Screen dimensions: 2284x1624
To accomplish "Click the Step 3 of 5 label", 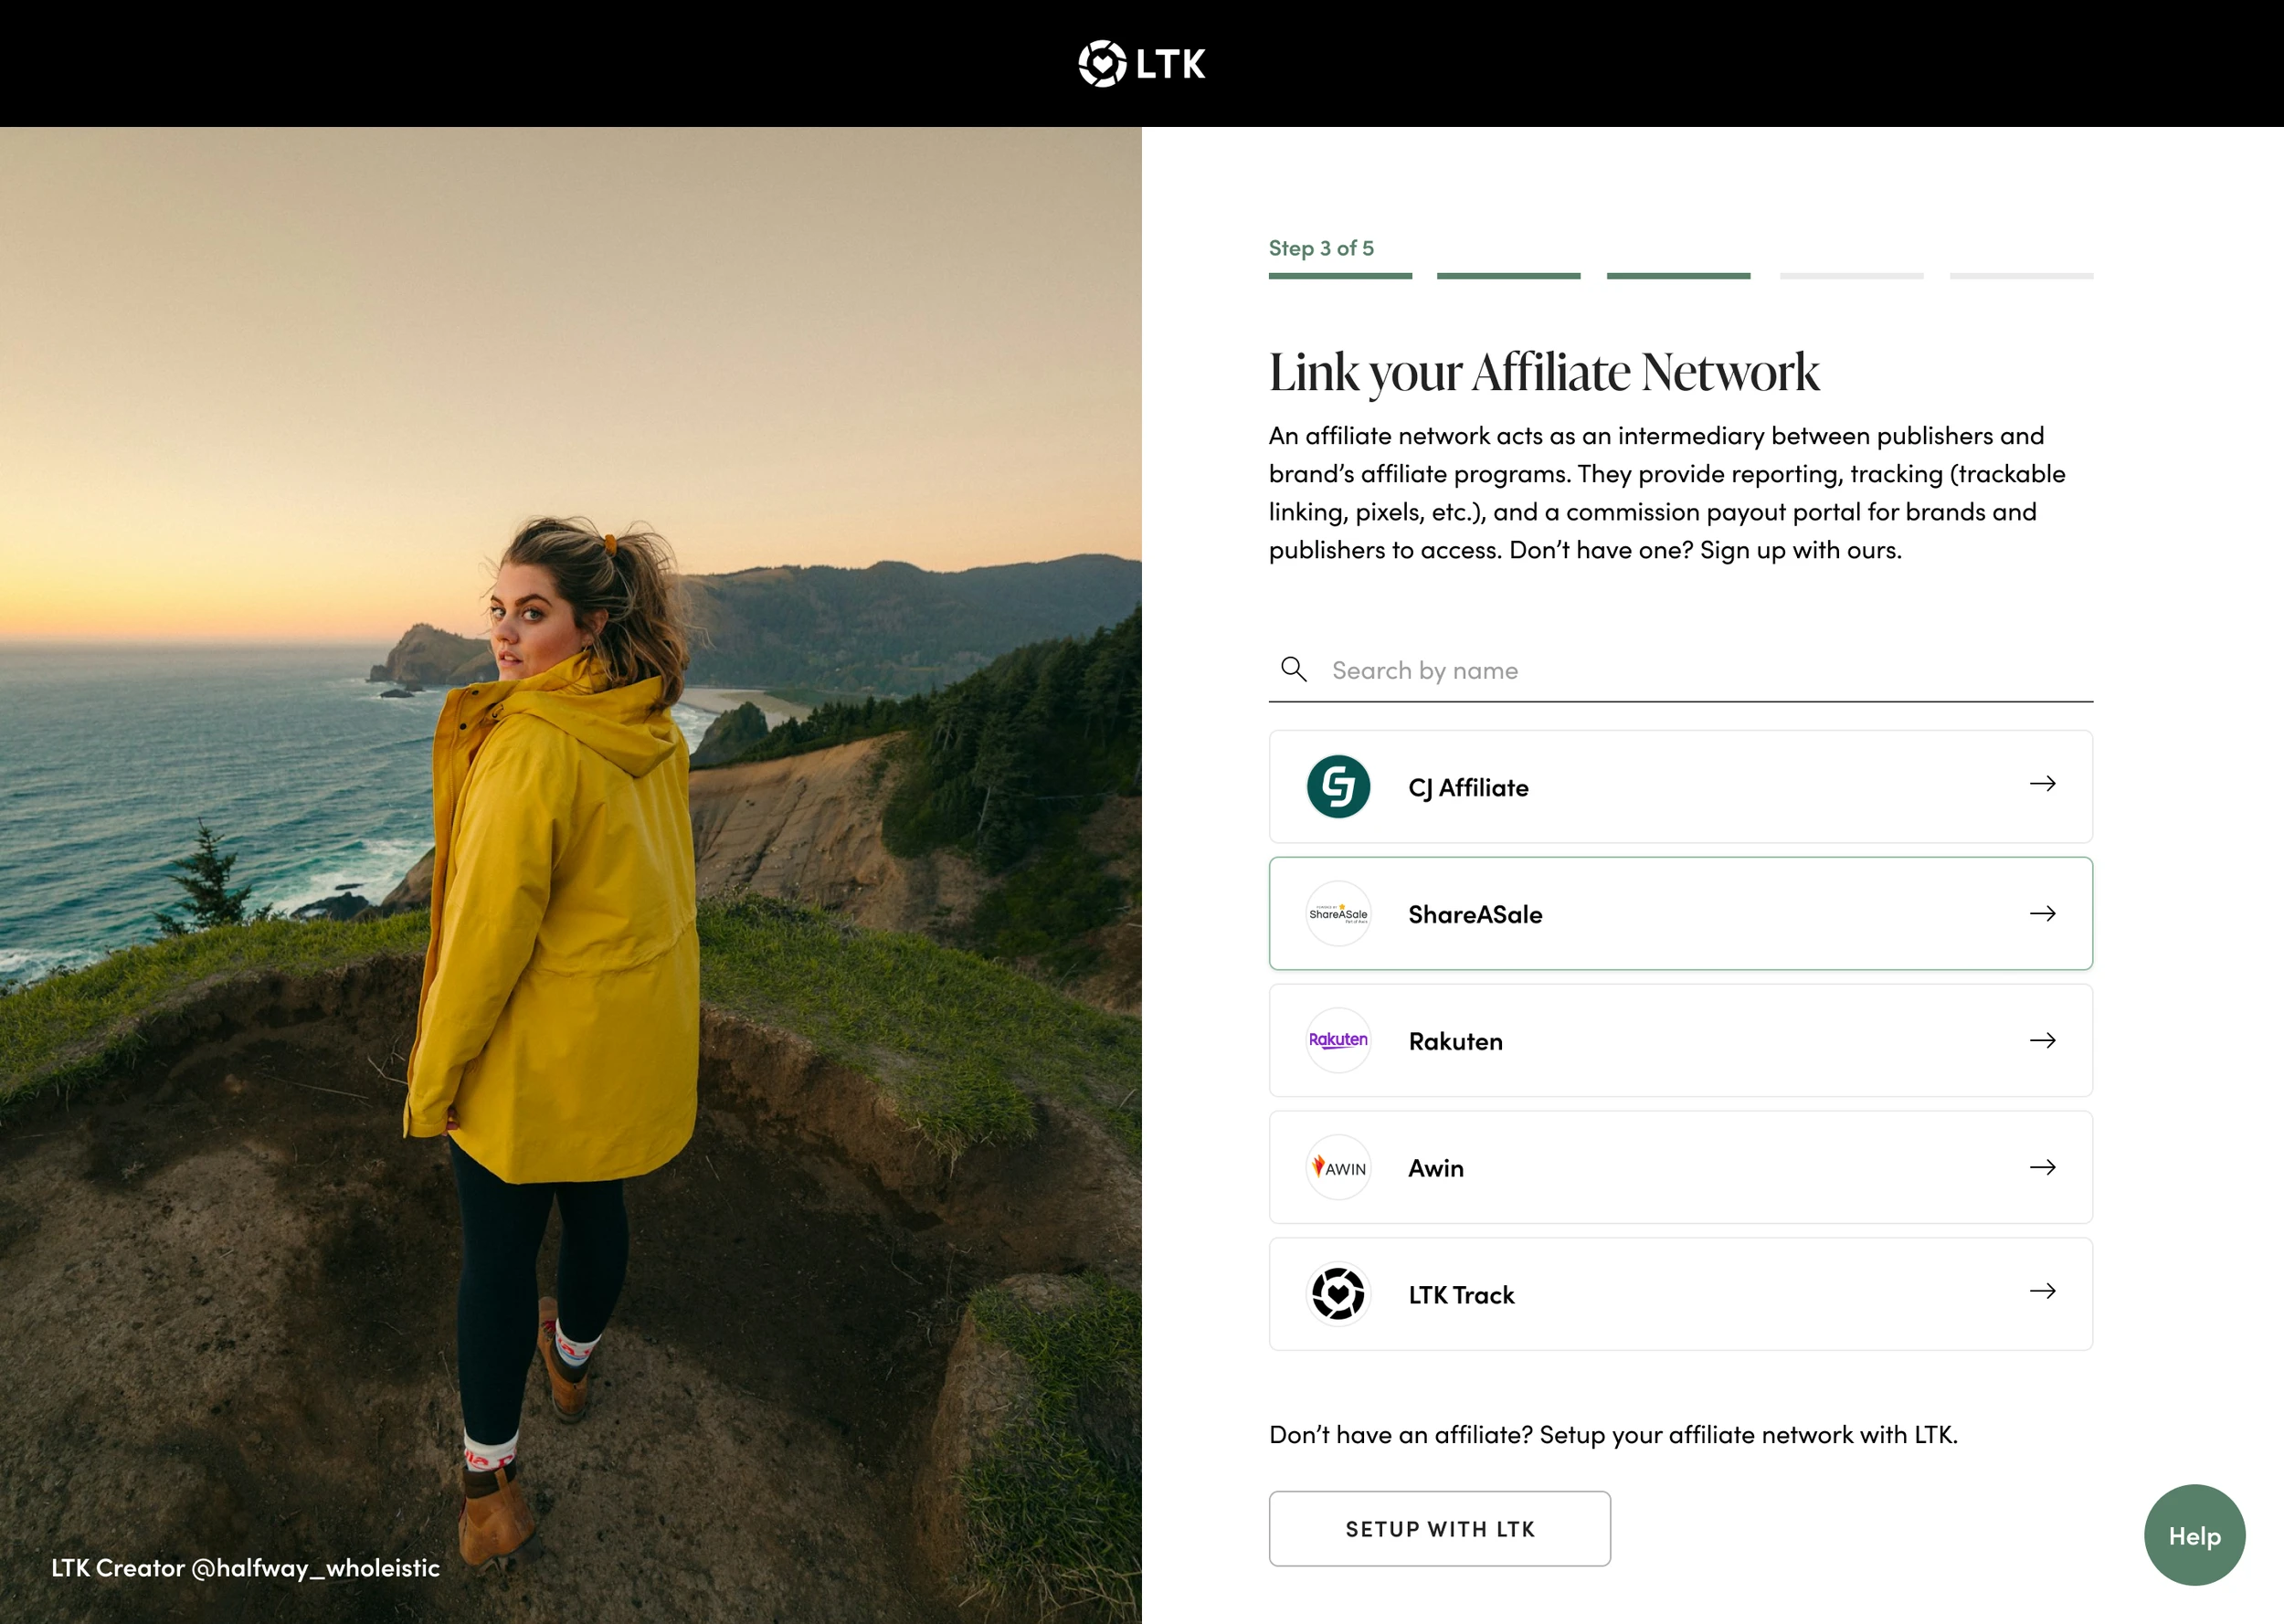I will (1321, 248).
